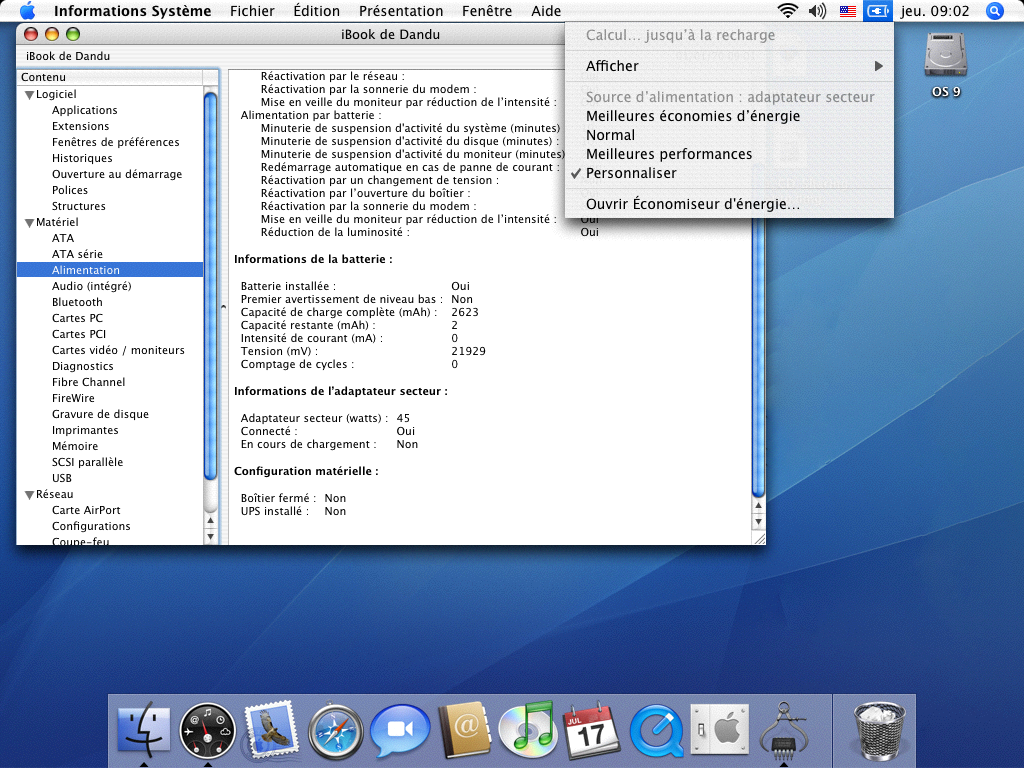
Task: Choose the Normal energy setting
Action: pyautogui.click(x=729, y=135)
